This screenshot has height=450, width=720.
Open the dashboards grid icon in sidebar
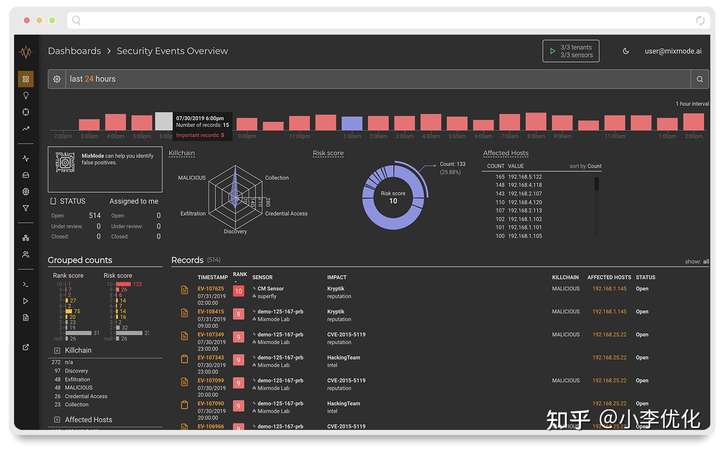pyautogui.click(x=26, y=79)
